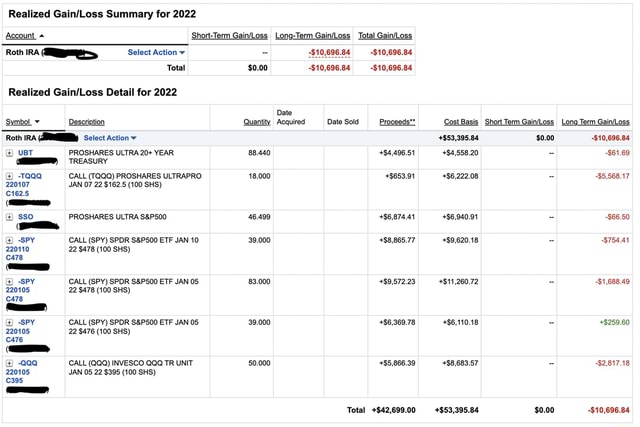The width and height of the screenshot is (640, 427).
Task: Select the PROSHARES ULTRA S&P500 description
Action: pyautogui.click(x=118, y=217)
